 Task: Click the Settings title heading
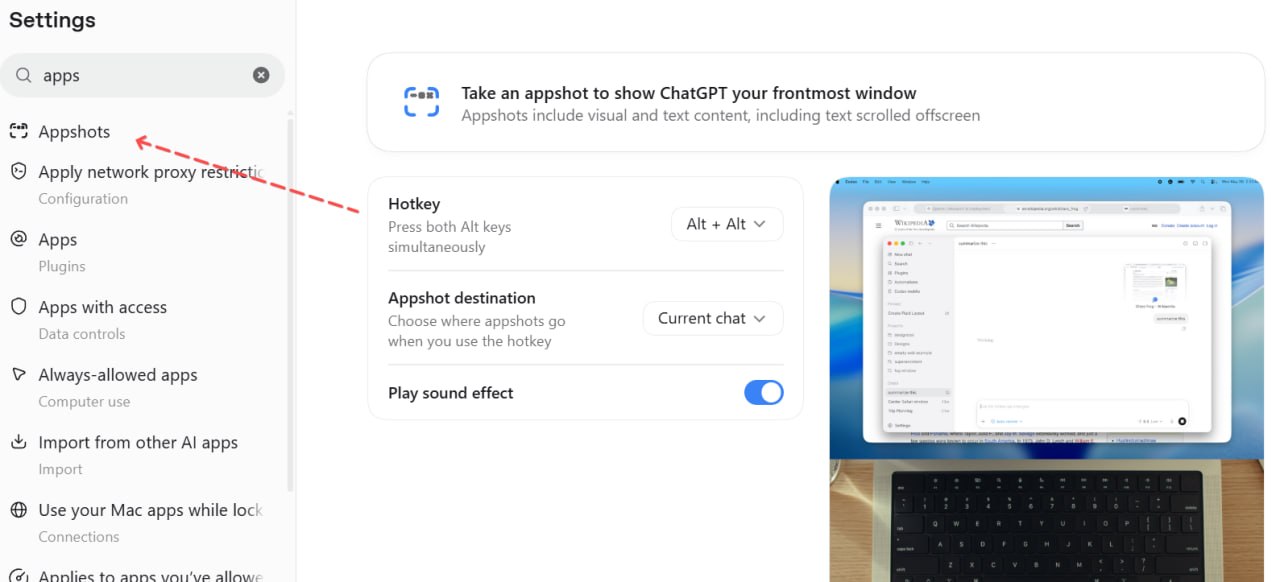click(x=52, y=20)
